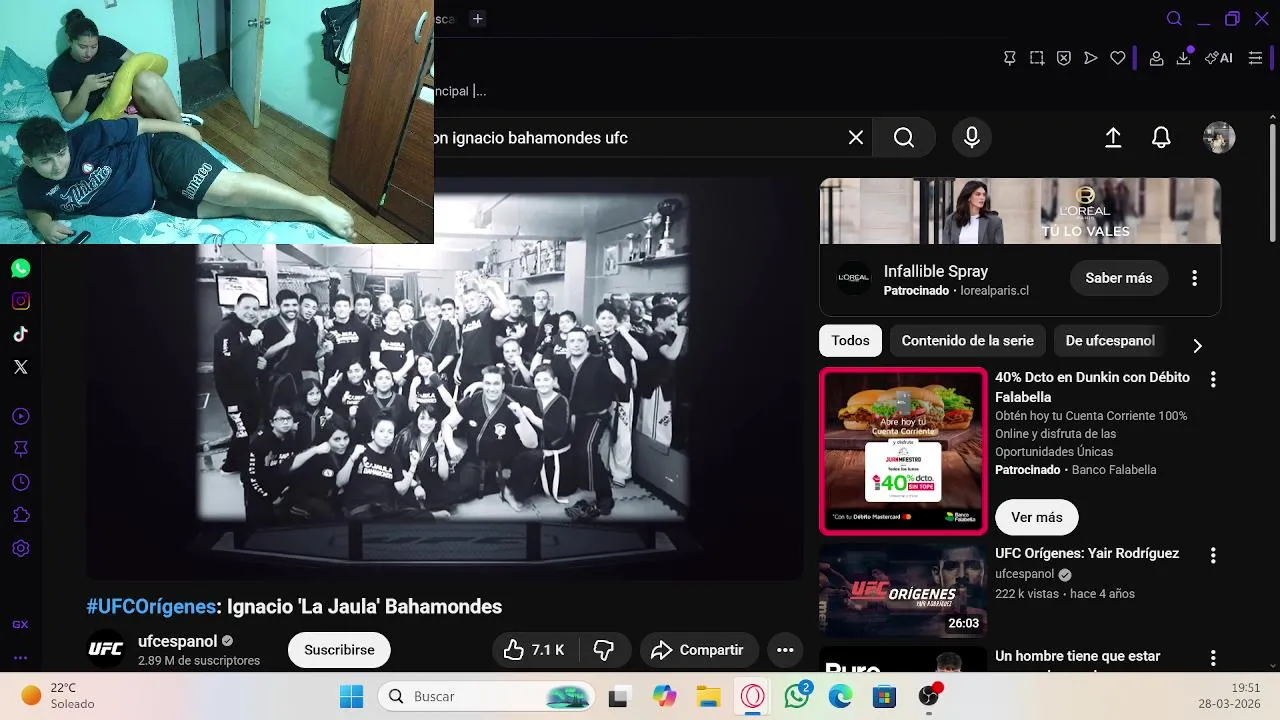Open Extensions via the sidebar cube icon
The image size is (1280, 720).
21,515
